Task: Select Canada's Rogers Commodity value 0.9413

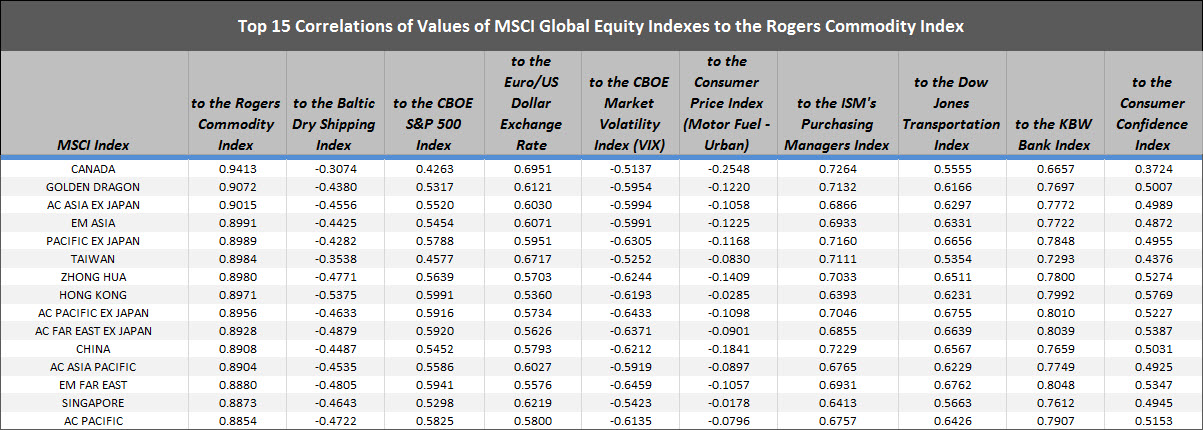Action: tap(237, 170)
